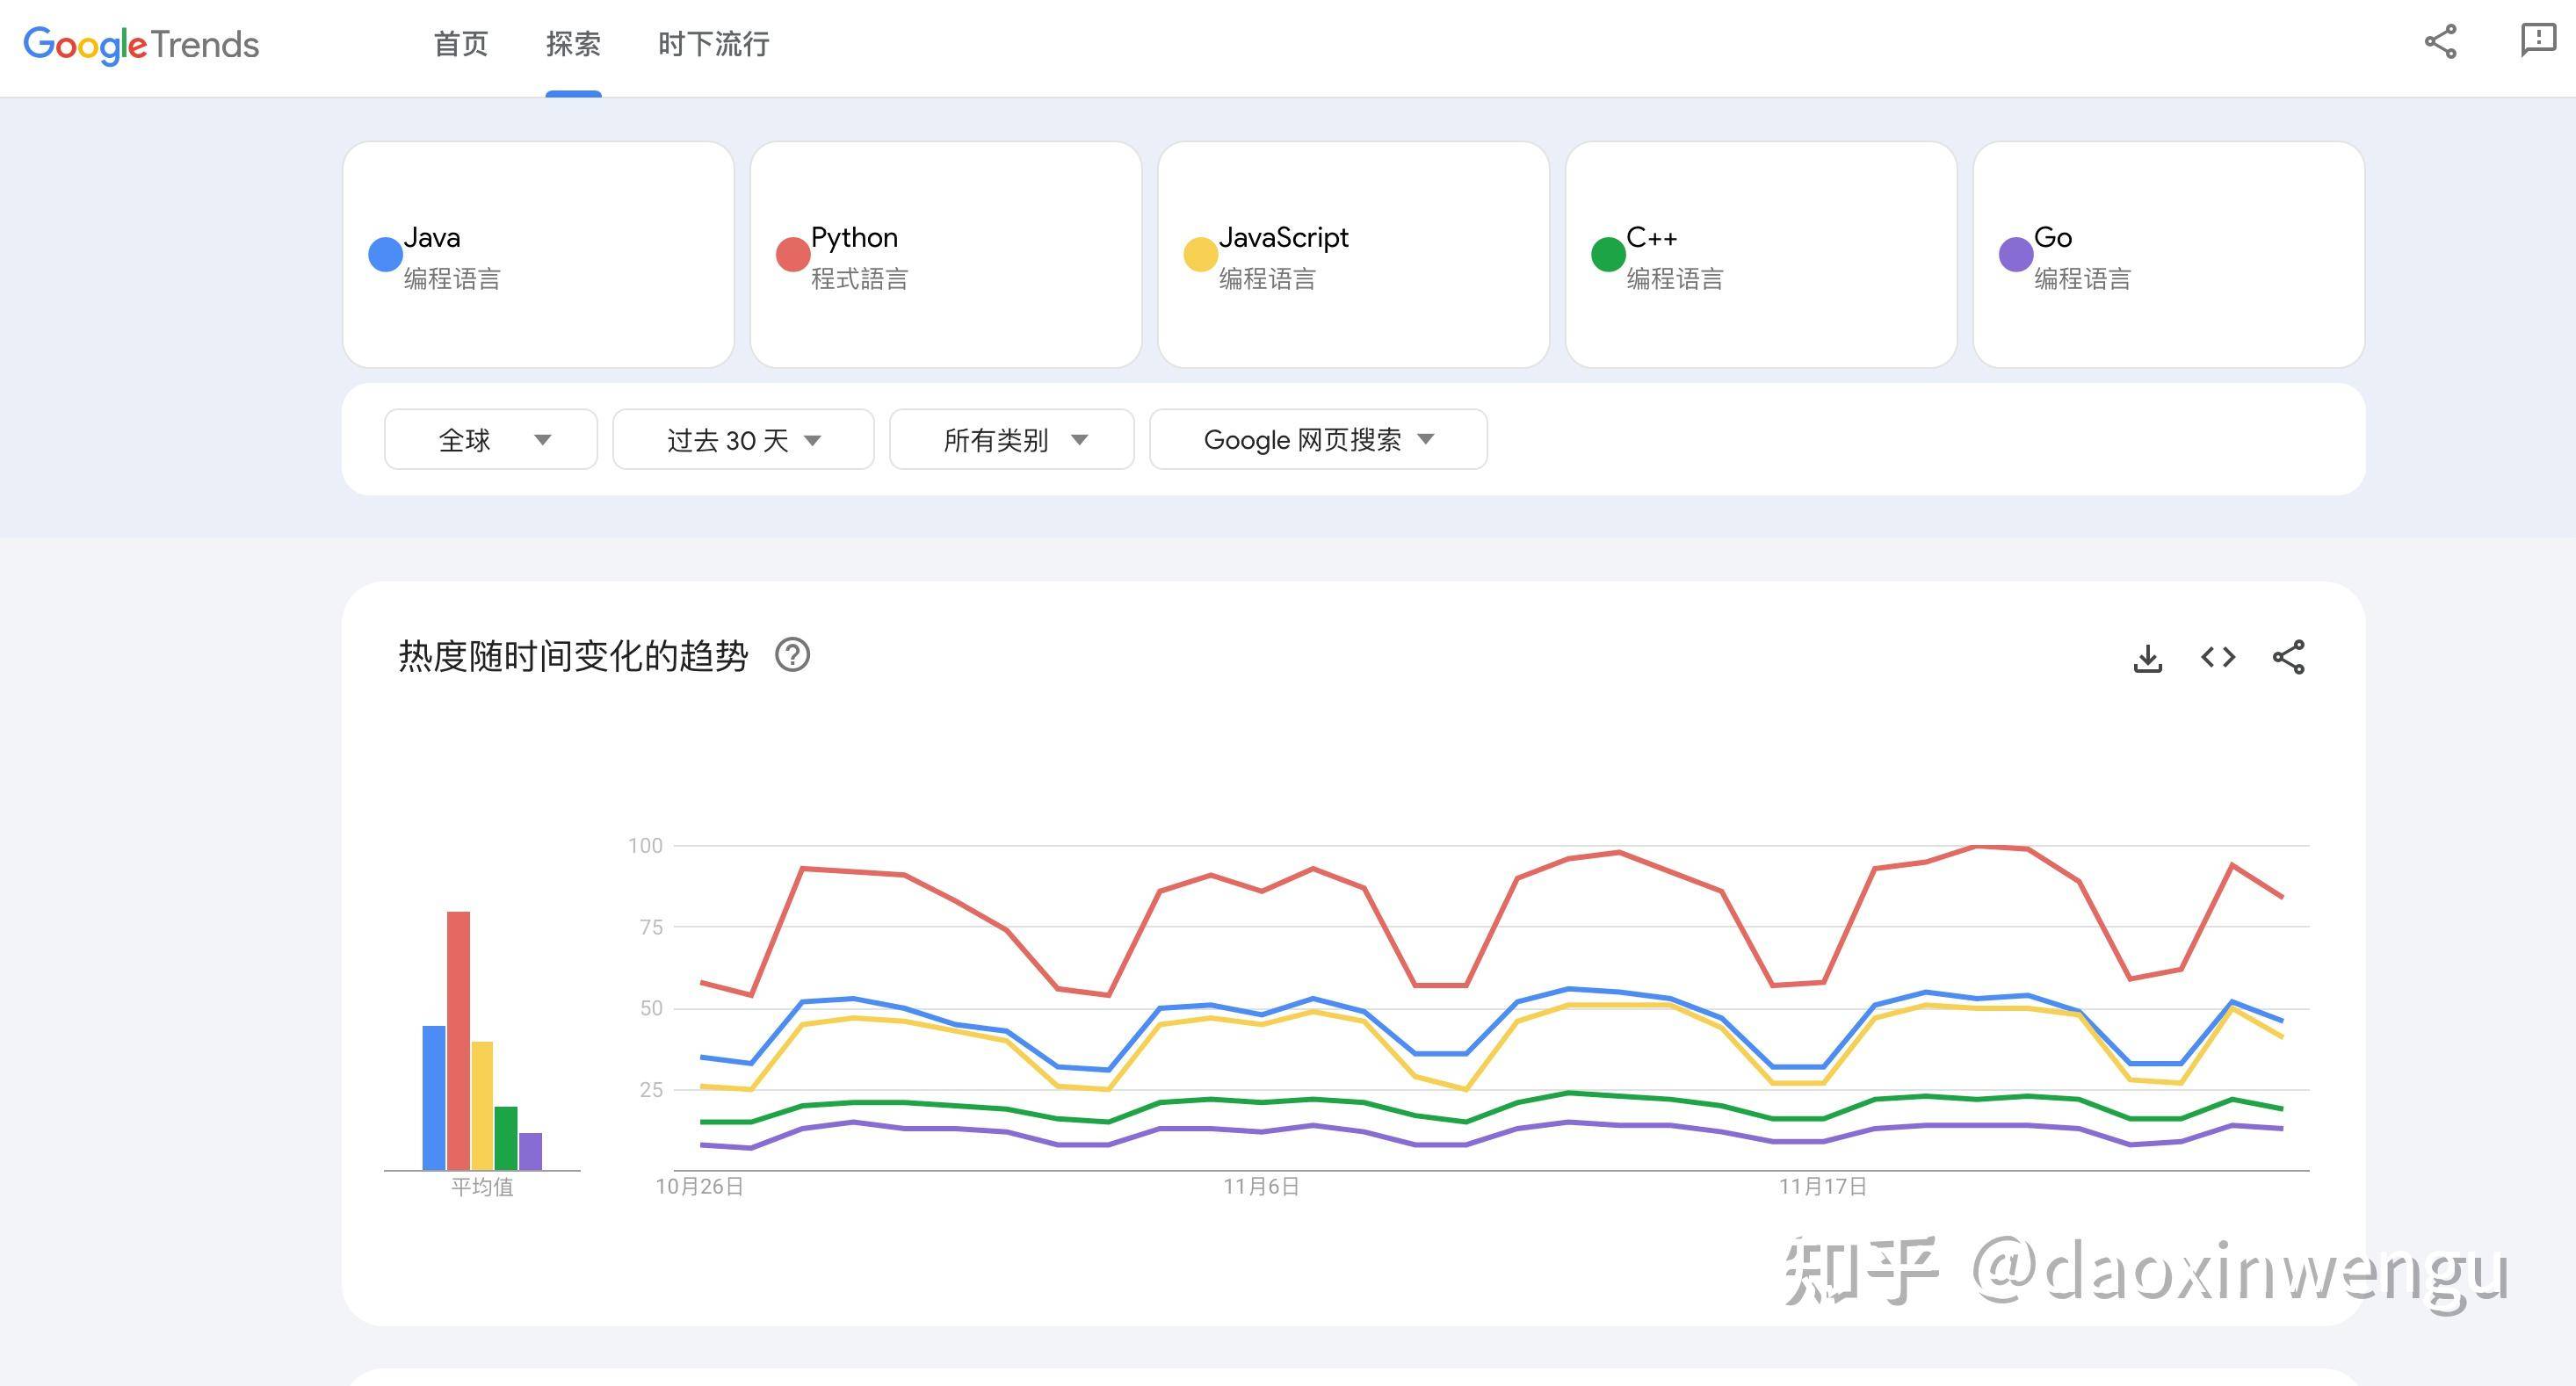
Task: Click the 50 y-axis value label
Action: [x=651, y=1008]
